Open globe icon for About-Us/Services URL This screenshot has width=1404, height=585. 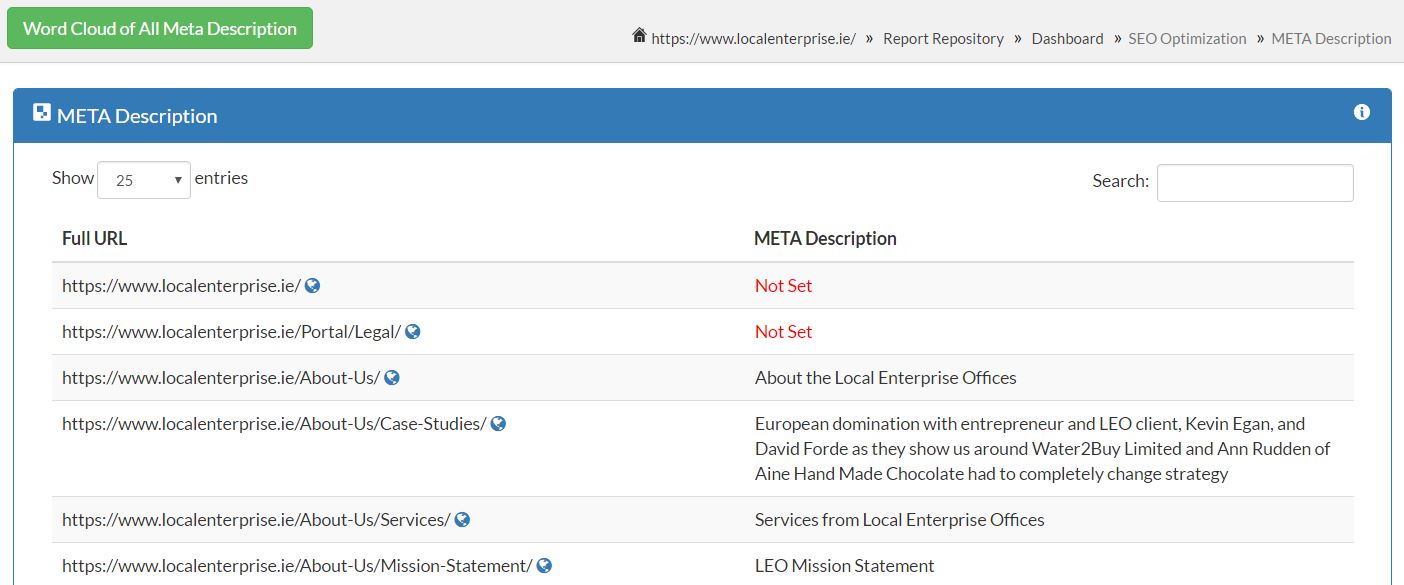point(462,519)
